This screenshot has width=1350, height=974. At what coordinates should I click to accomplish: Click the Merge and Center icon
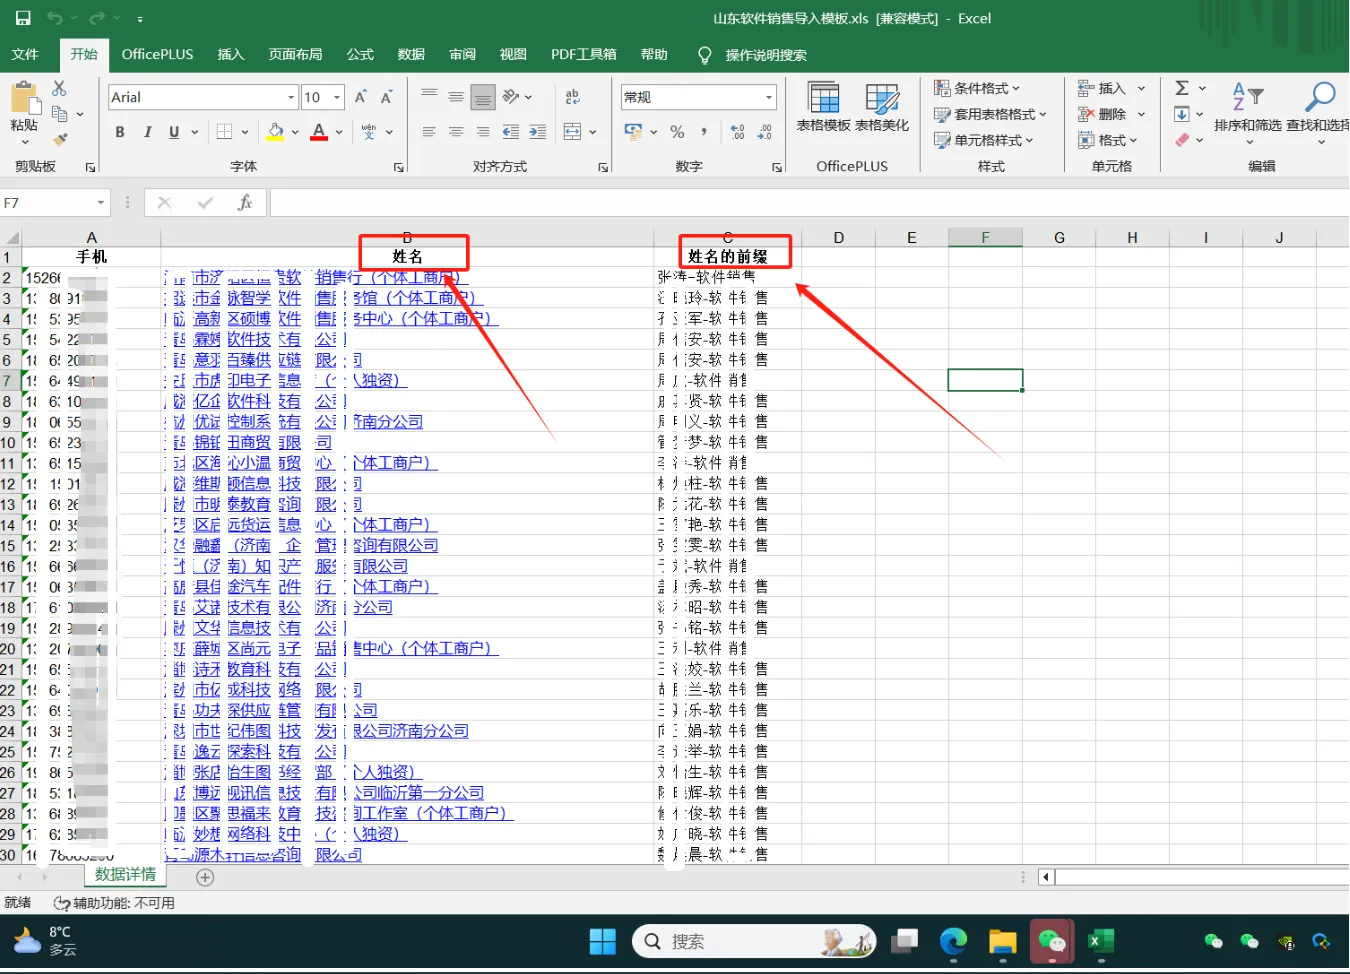click(x=572, y=132)
